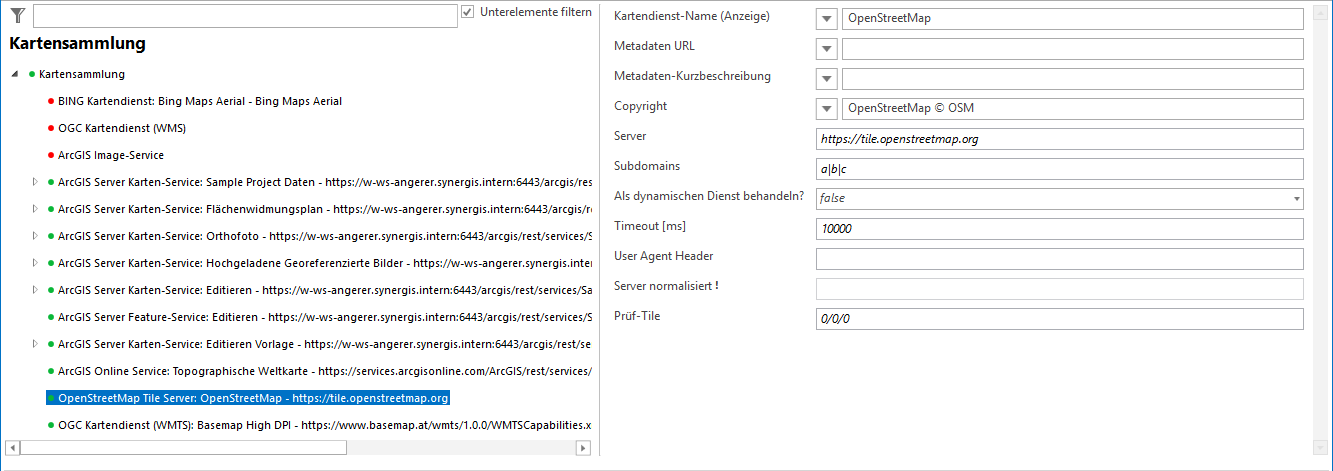Open the Metadaten URL dropdown button
Image resolution: width=1333 pixels, height=471 pixels.
pos(827,49)
